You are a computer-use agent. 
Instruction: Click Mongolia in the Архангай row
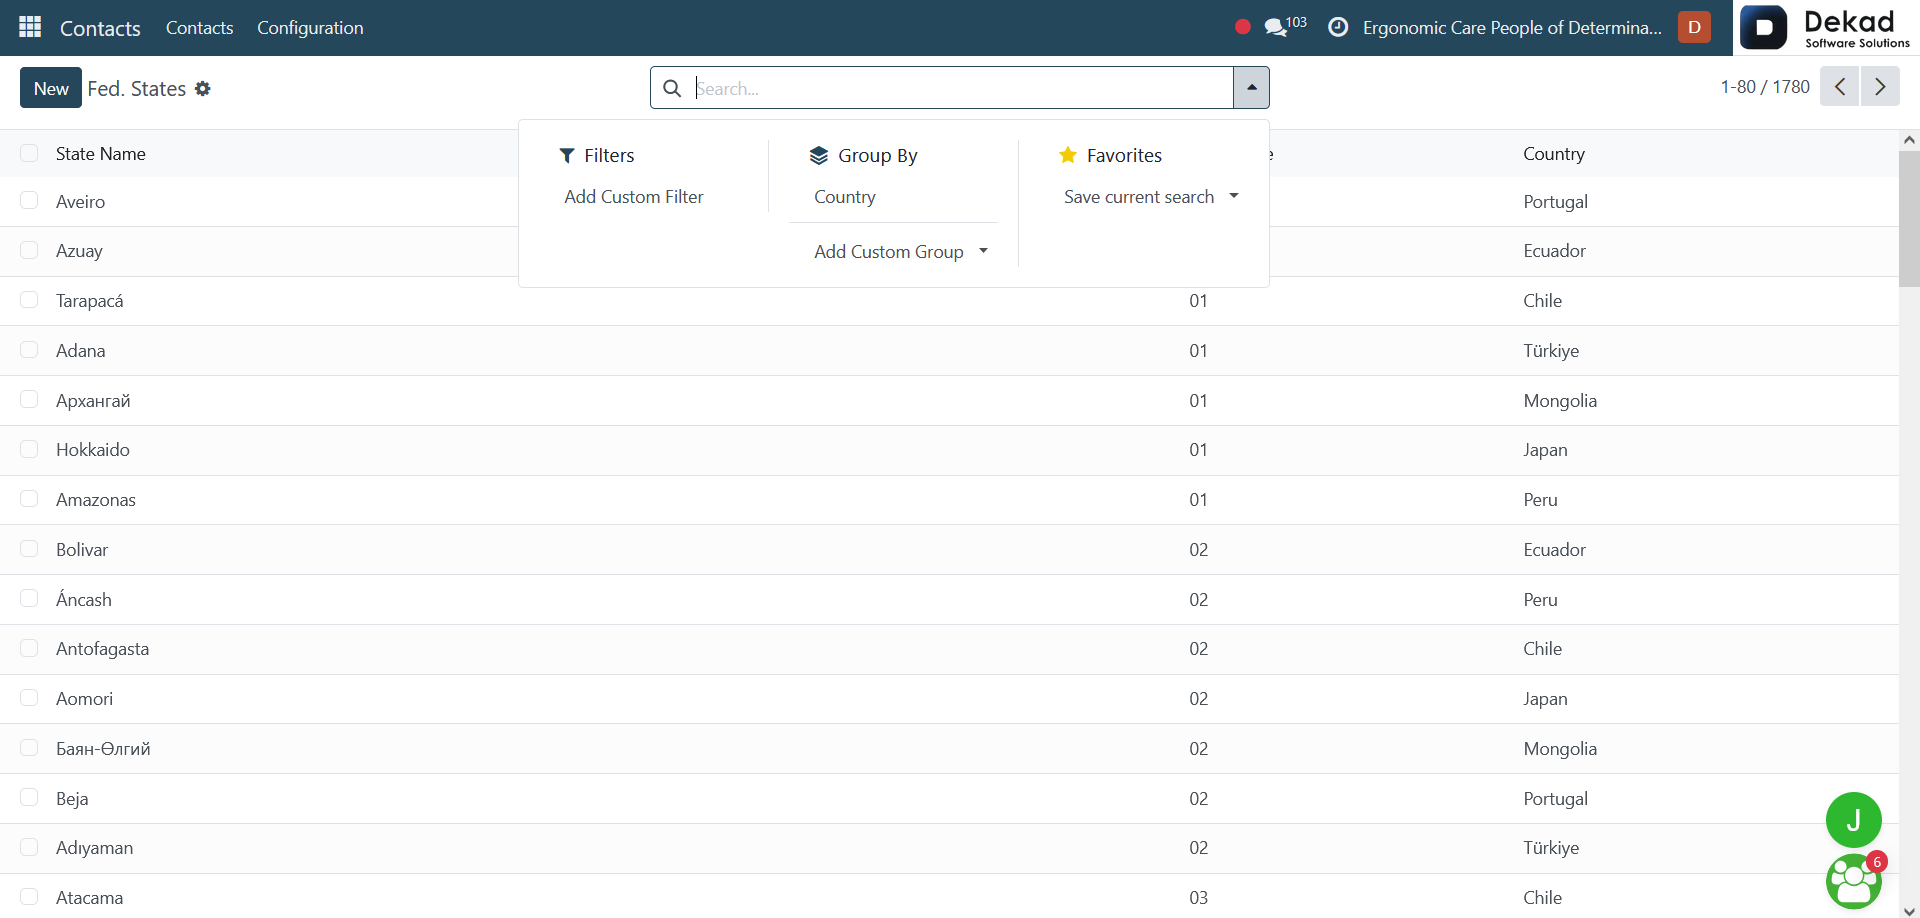pyautogui.click(x=1560, y=400)
